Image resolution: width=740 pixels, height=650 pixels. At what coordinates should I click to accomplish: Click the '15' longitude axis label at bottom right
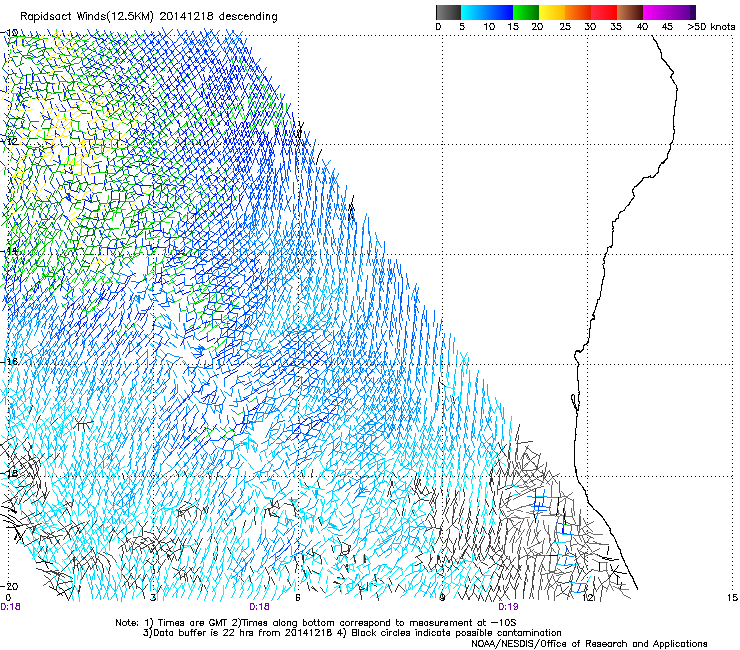pyautogui.click(x=732, y=598)
